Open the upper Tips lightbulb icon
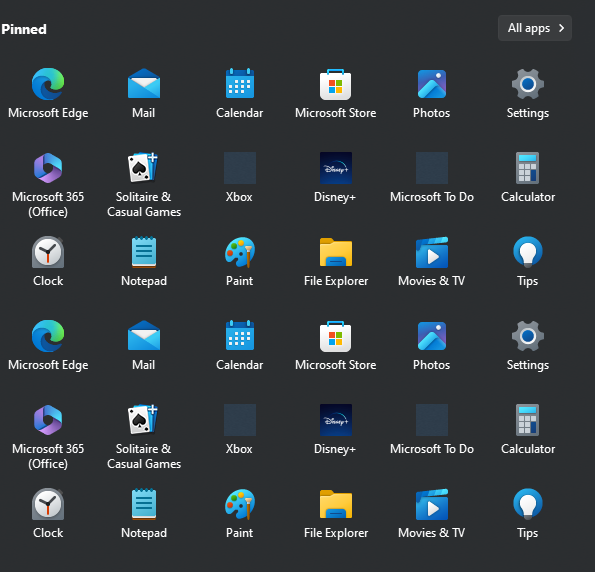595x572 pixels. pos(528,251)
